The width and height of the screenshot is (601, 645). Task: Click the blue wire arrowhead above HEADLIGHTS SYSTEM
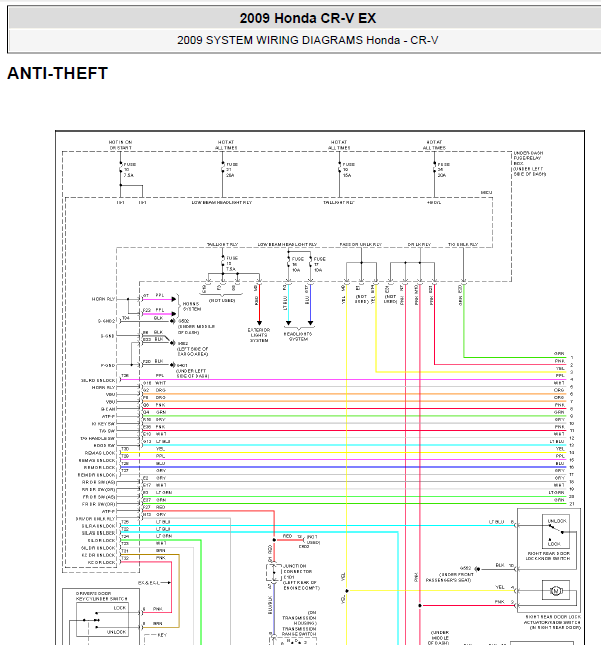[311, 323]
